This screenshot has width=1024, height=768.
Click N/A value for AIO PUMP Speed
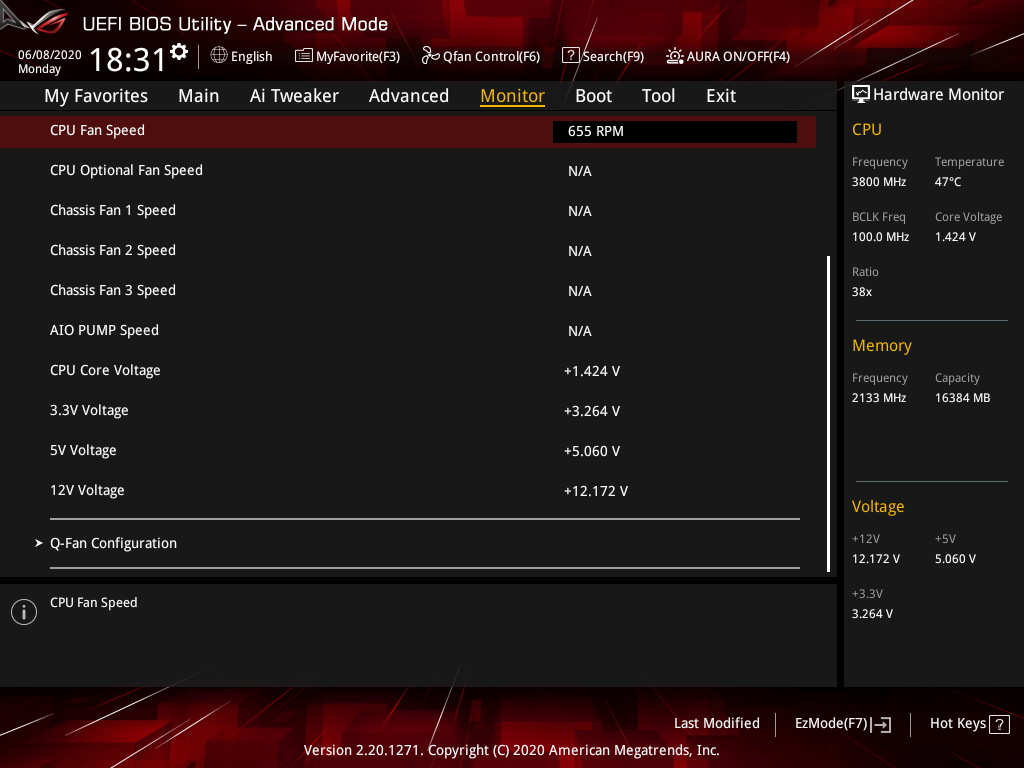(580, 331)
